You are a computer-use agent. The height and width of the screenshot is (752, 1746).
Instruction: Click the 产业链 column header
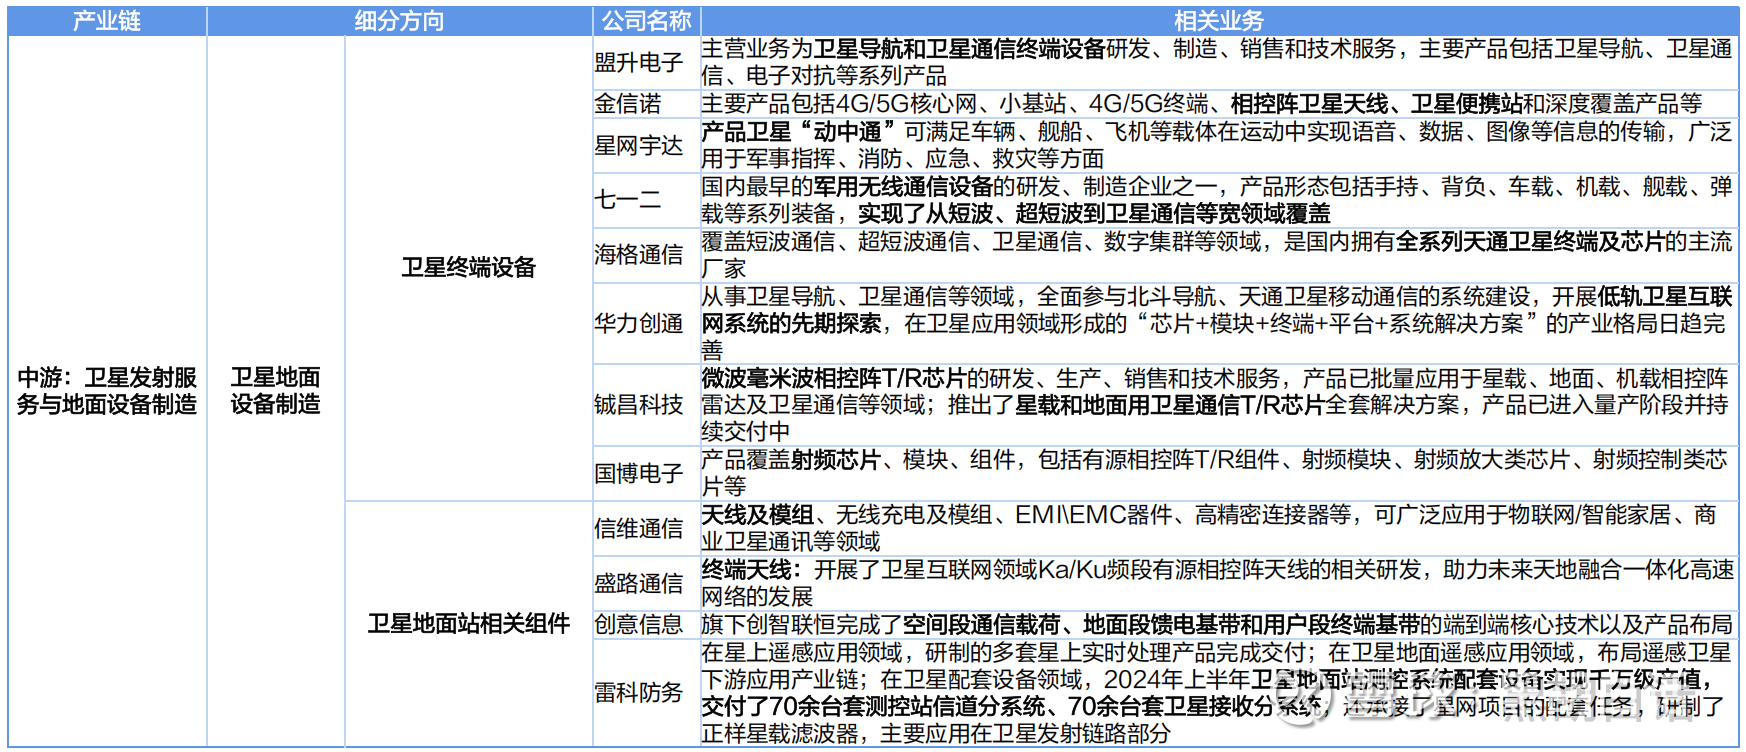point(107,20)
